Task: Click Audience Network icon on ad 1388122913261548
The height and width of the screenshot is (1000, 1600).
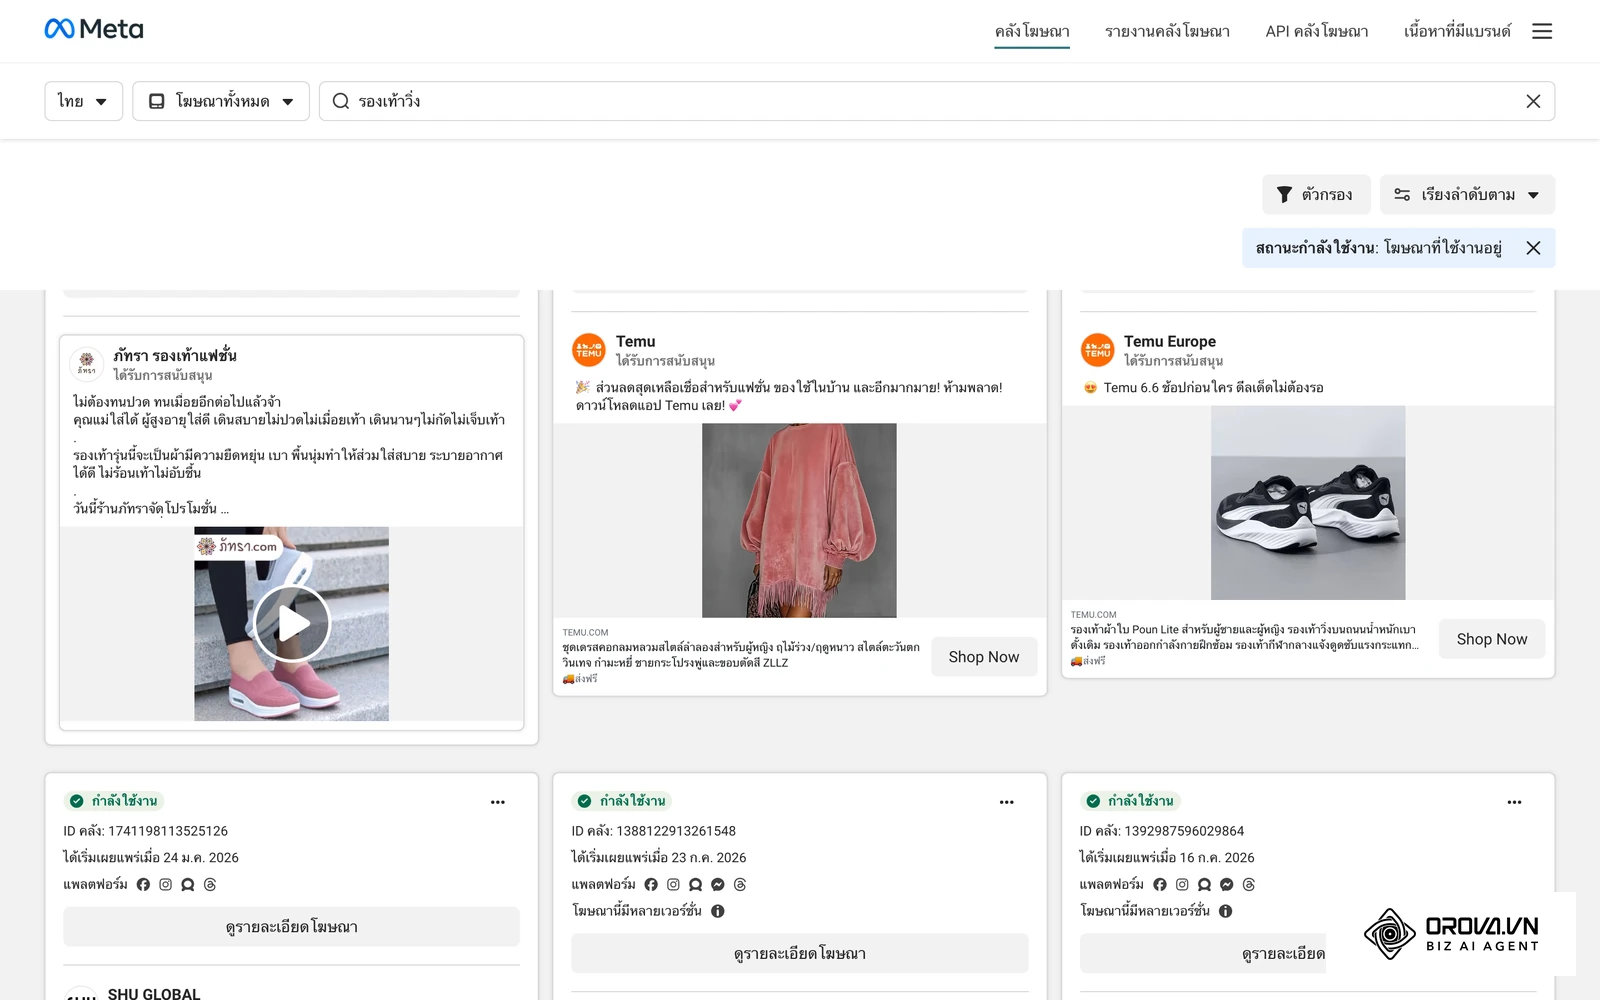Action: [x=696, y=885]
